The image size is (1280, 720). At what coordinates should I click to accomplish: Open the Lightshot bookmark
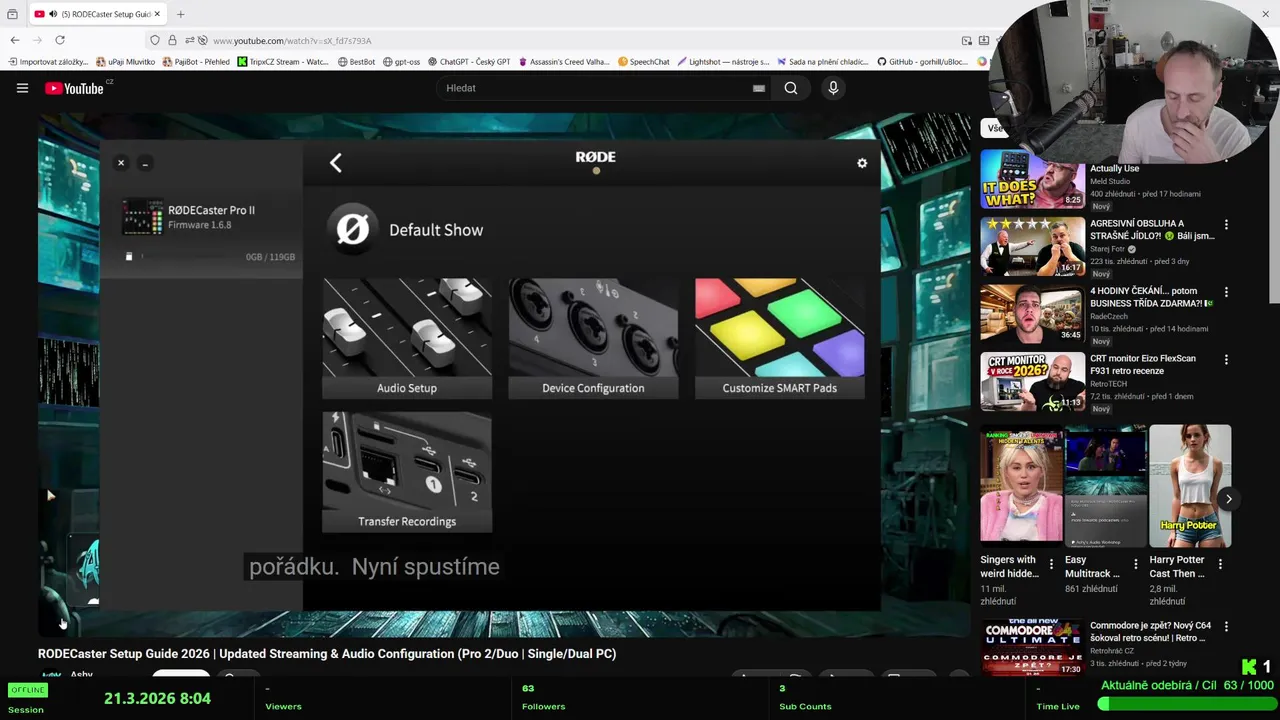click(724, 62)
